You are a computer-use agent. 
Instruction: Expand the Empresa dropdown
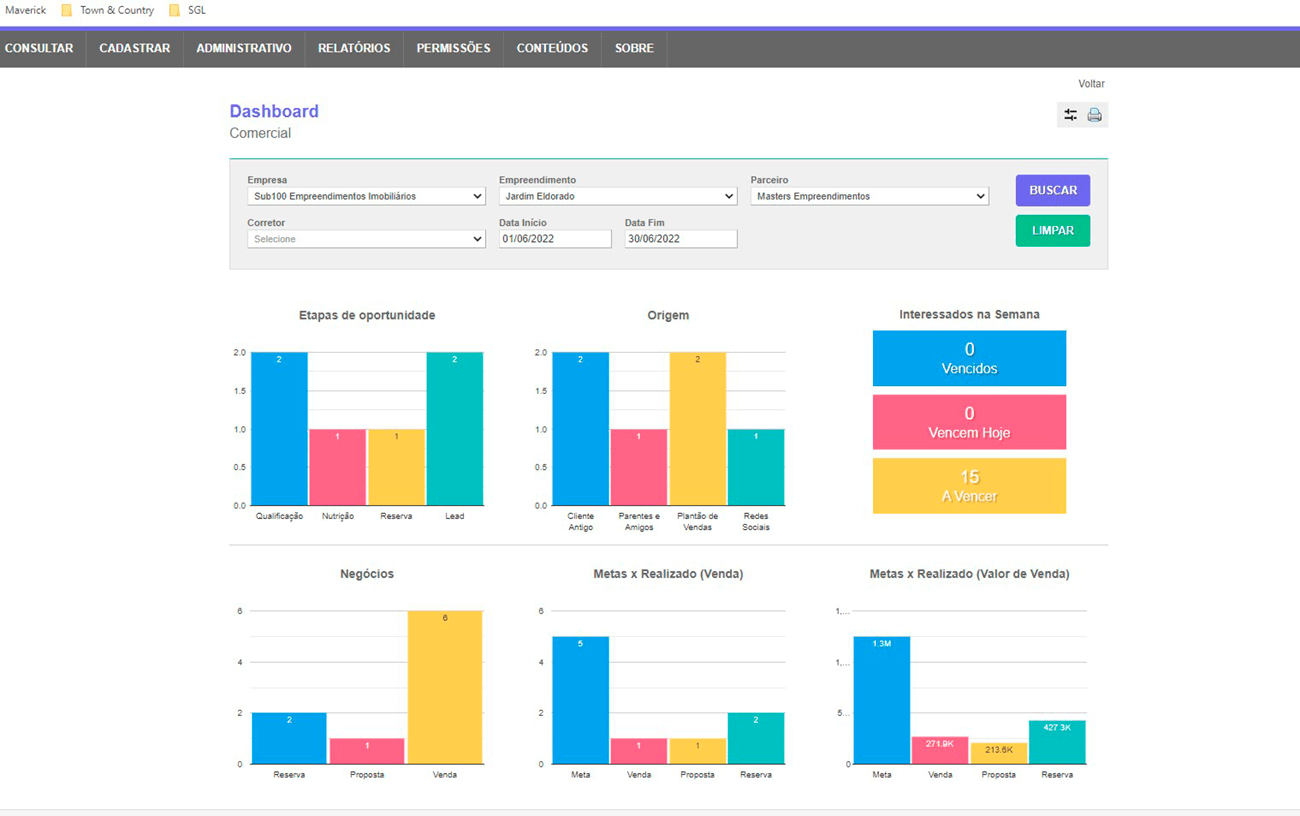coord(366,197)
